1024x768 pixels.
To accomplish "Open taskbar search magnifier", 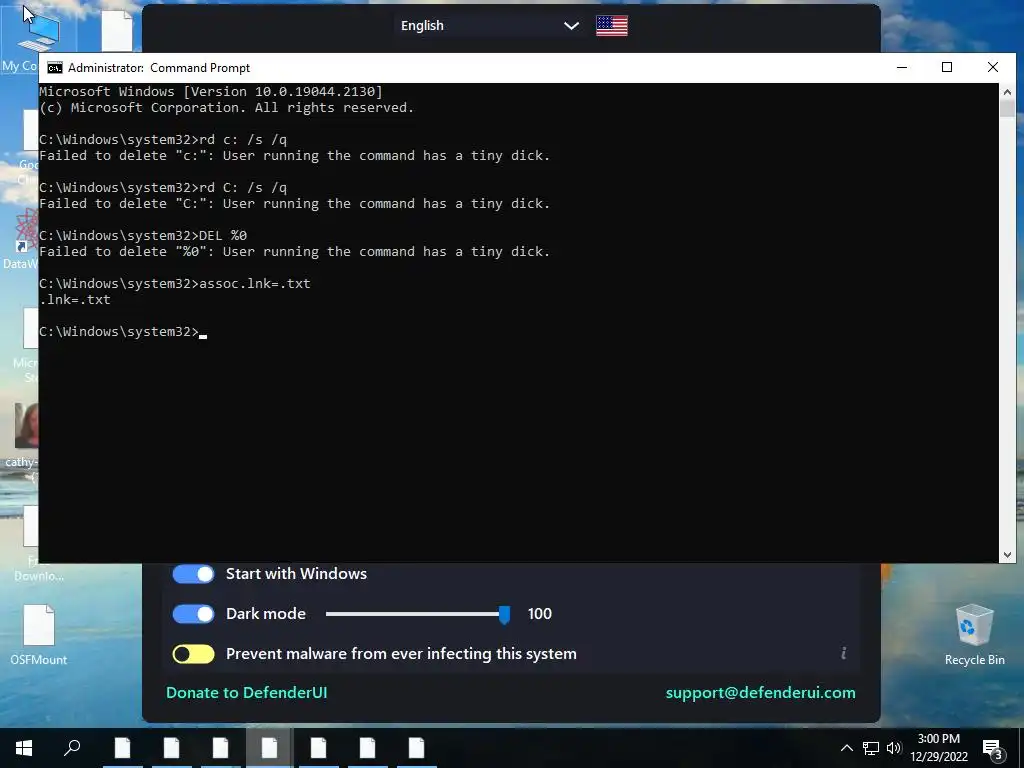I will (x=72, y=748).
